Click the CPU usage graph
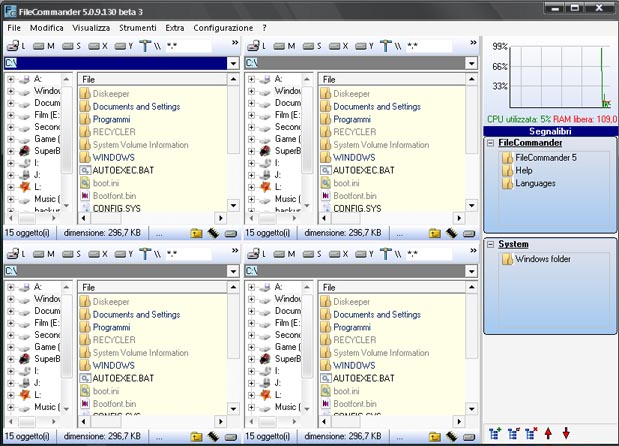This screenshot has width=619, height=446. 560,77
